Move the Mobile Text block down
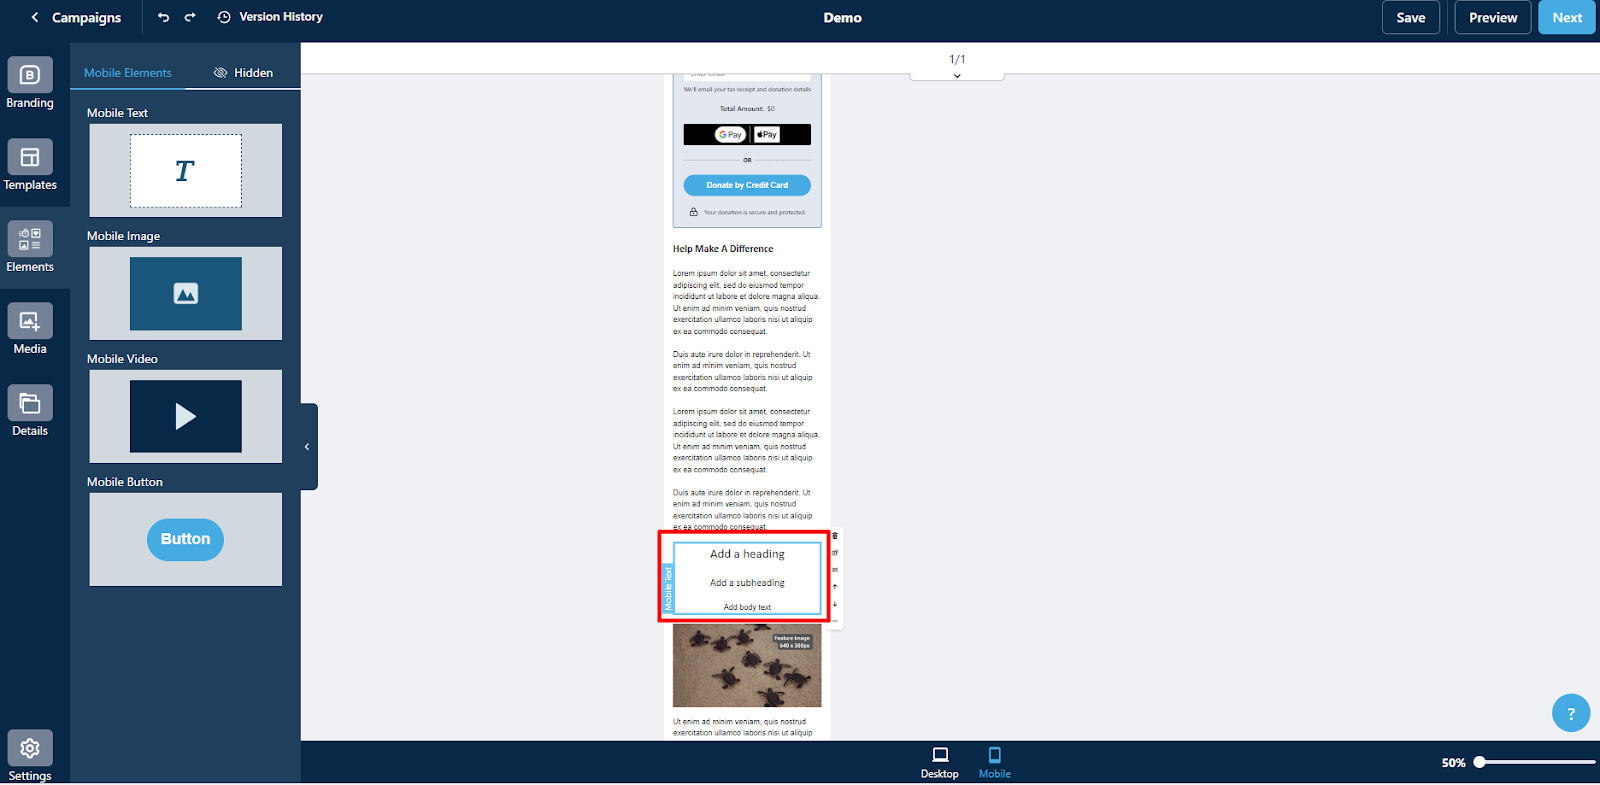This screenshot has height=785, width=1600. [x=835, y=604]
